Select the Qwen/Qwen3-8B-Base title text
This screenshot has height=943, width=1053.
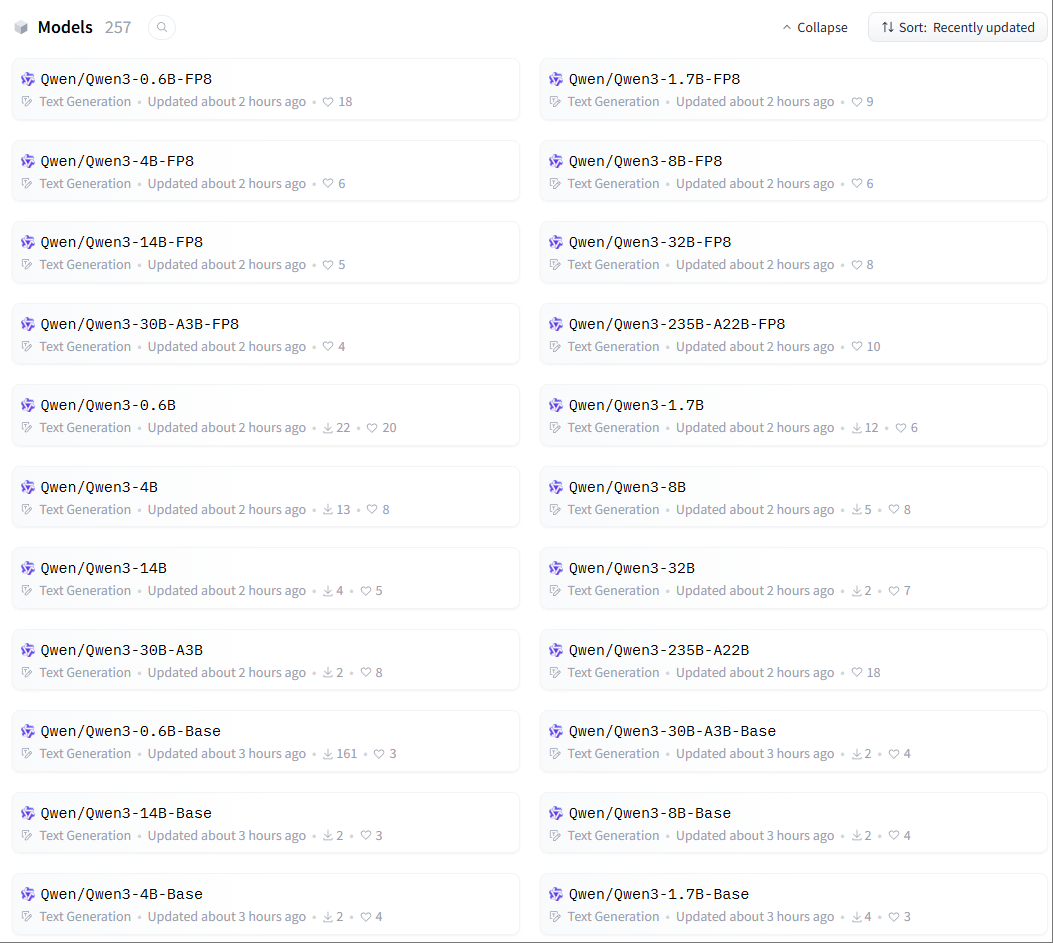650,813
